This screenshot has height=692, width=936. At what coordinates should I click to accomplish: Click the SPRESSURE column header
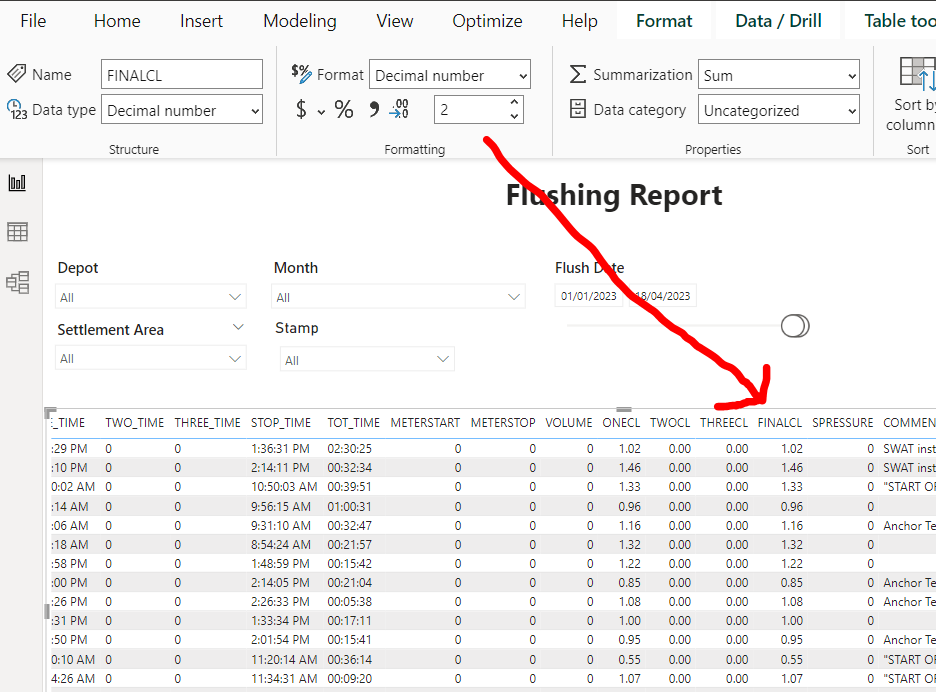pyautogui.click(x=842, y=423)
